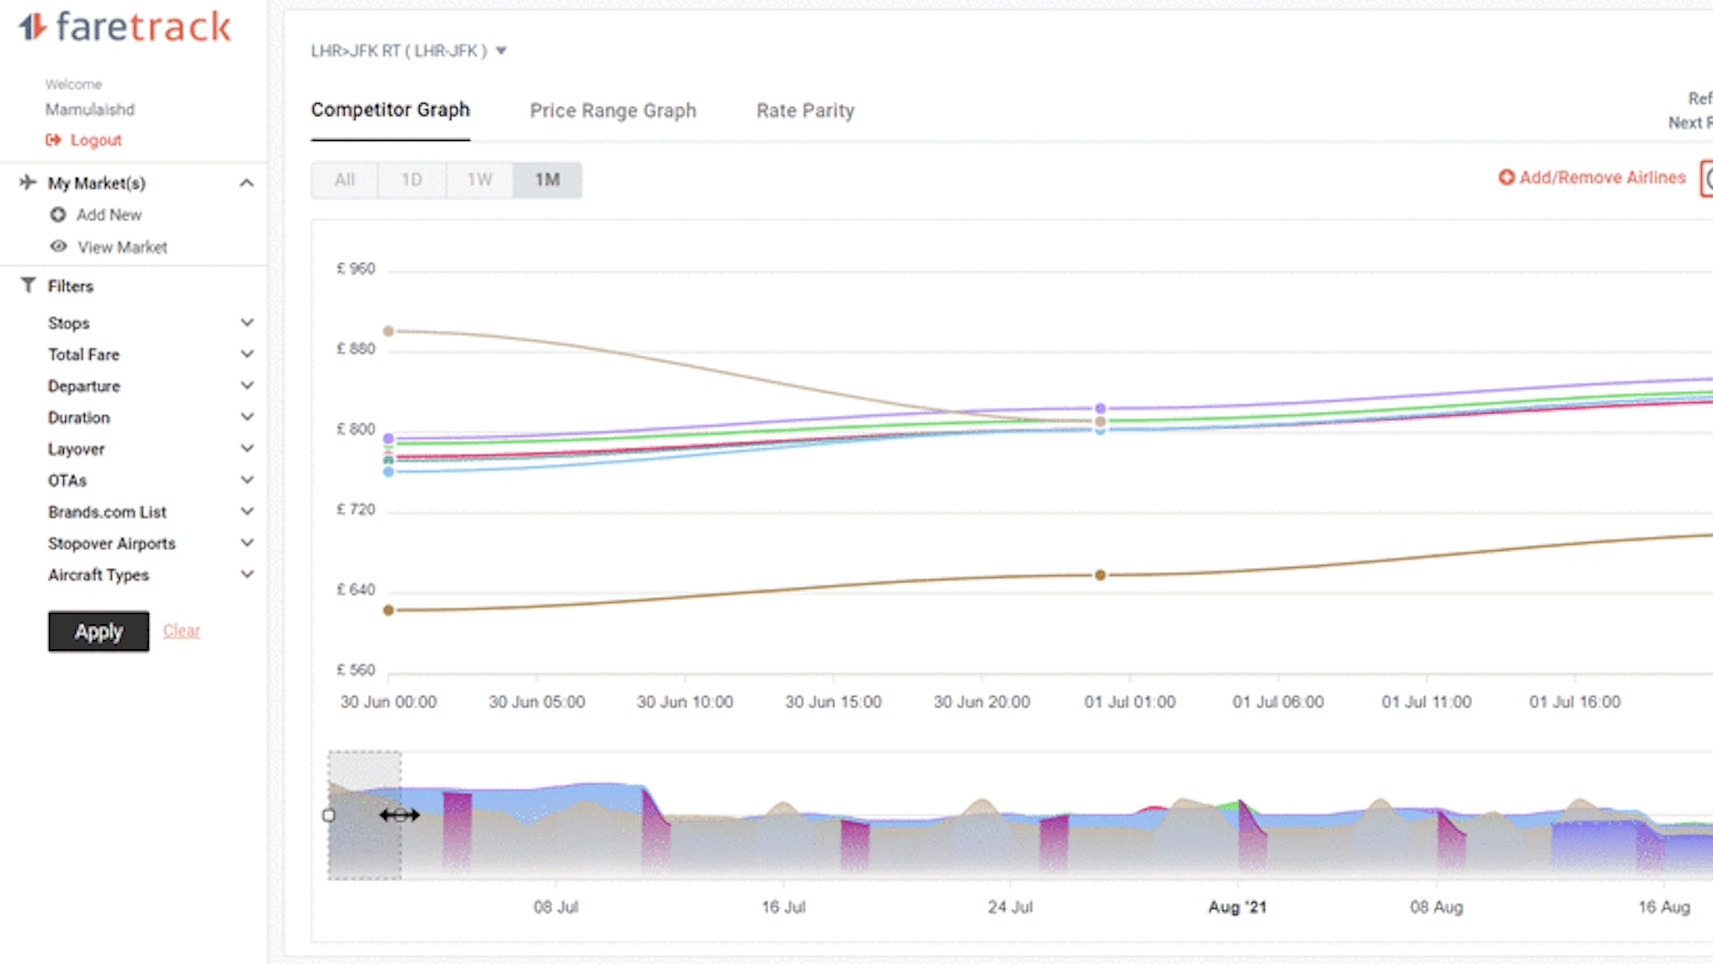Screen dimensions: 1713x964
Task: Click the purple data point at 01 Jul
Action: [1100, 408]
